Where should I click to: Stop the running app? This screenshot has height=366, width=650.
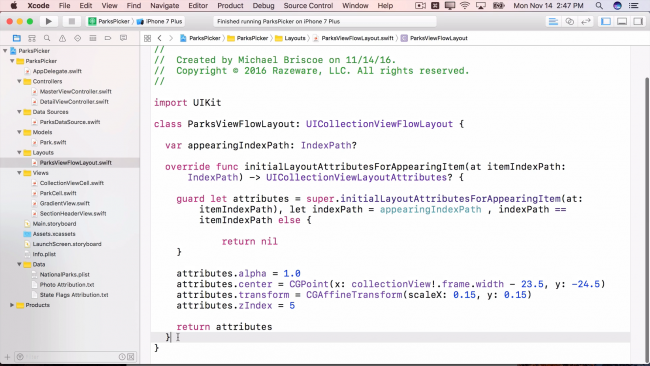71,21
